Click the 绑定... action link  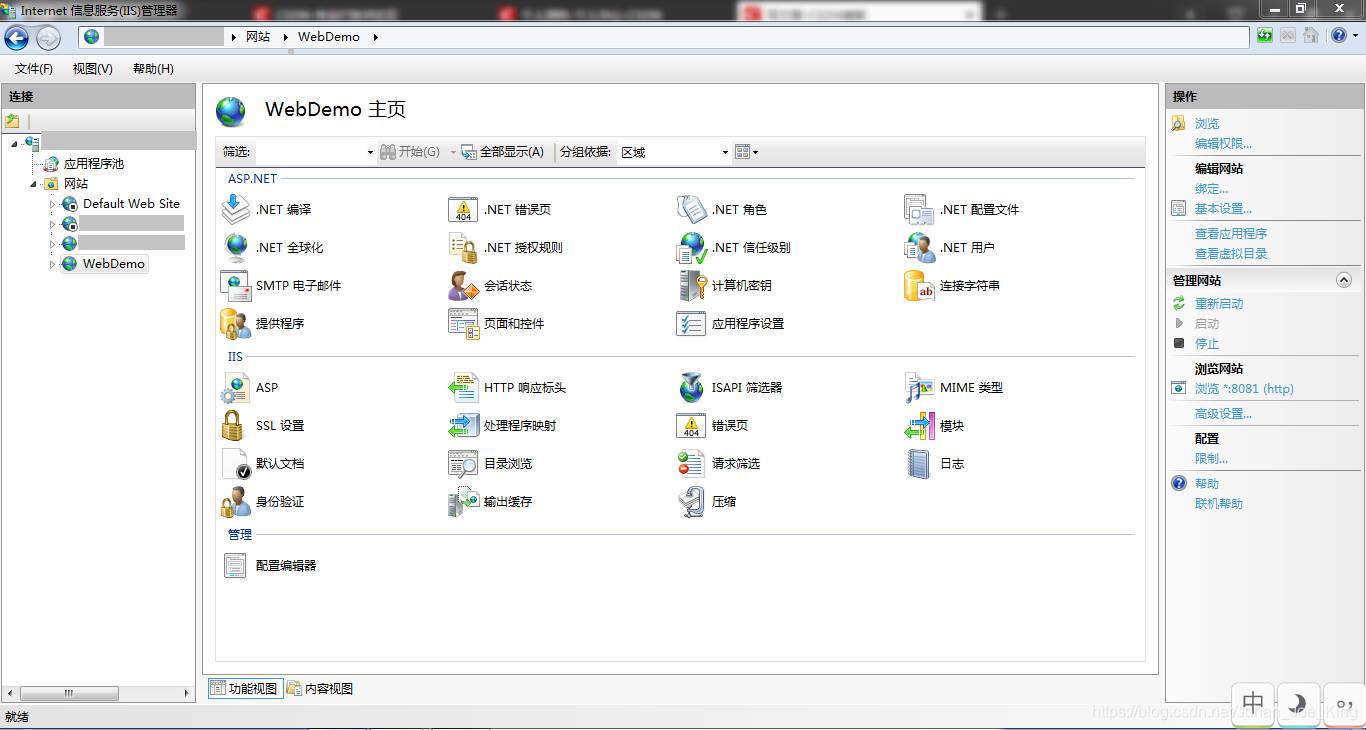[1211, 189]
